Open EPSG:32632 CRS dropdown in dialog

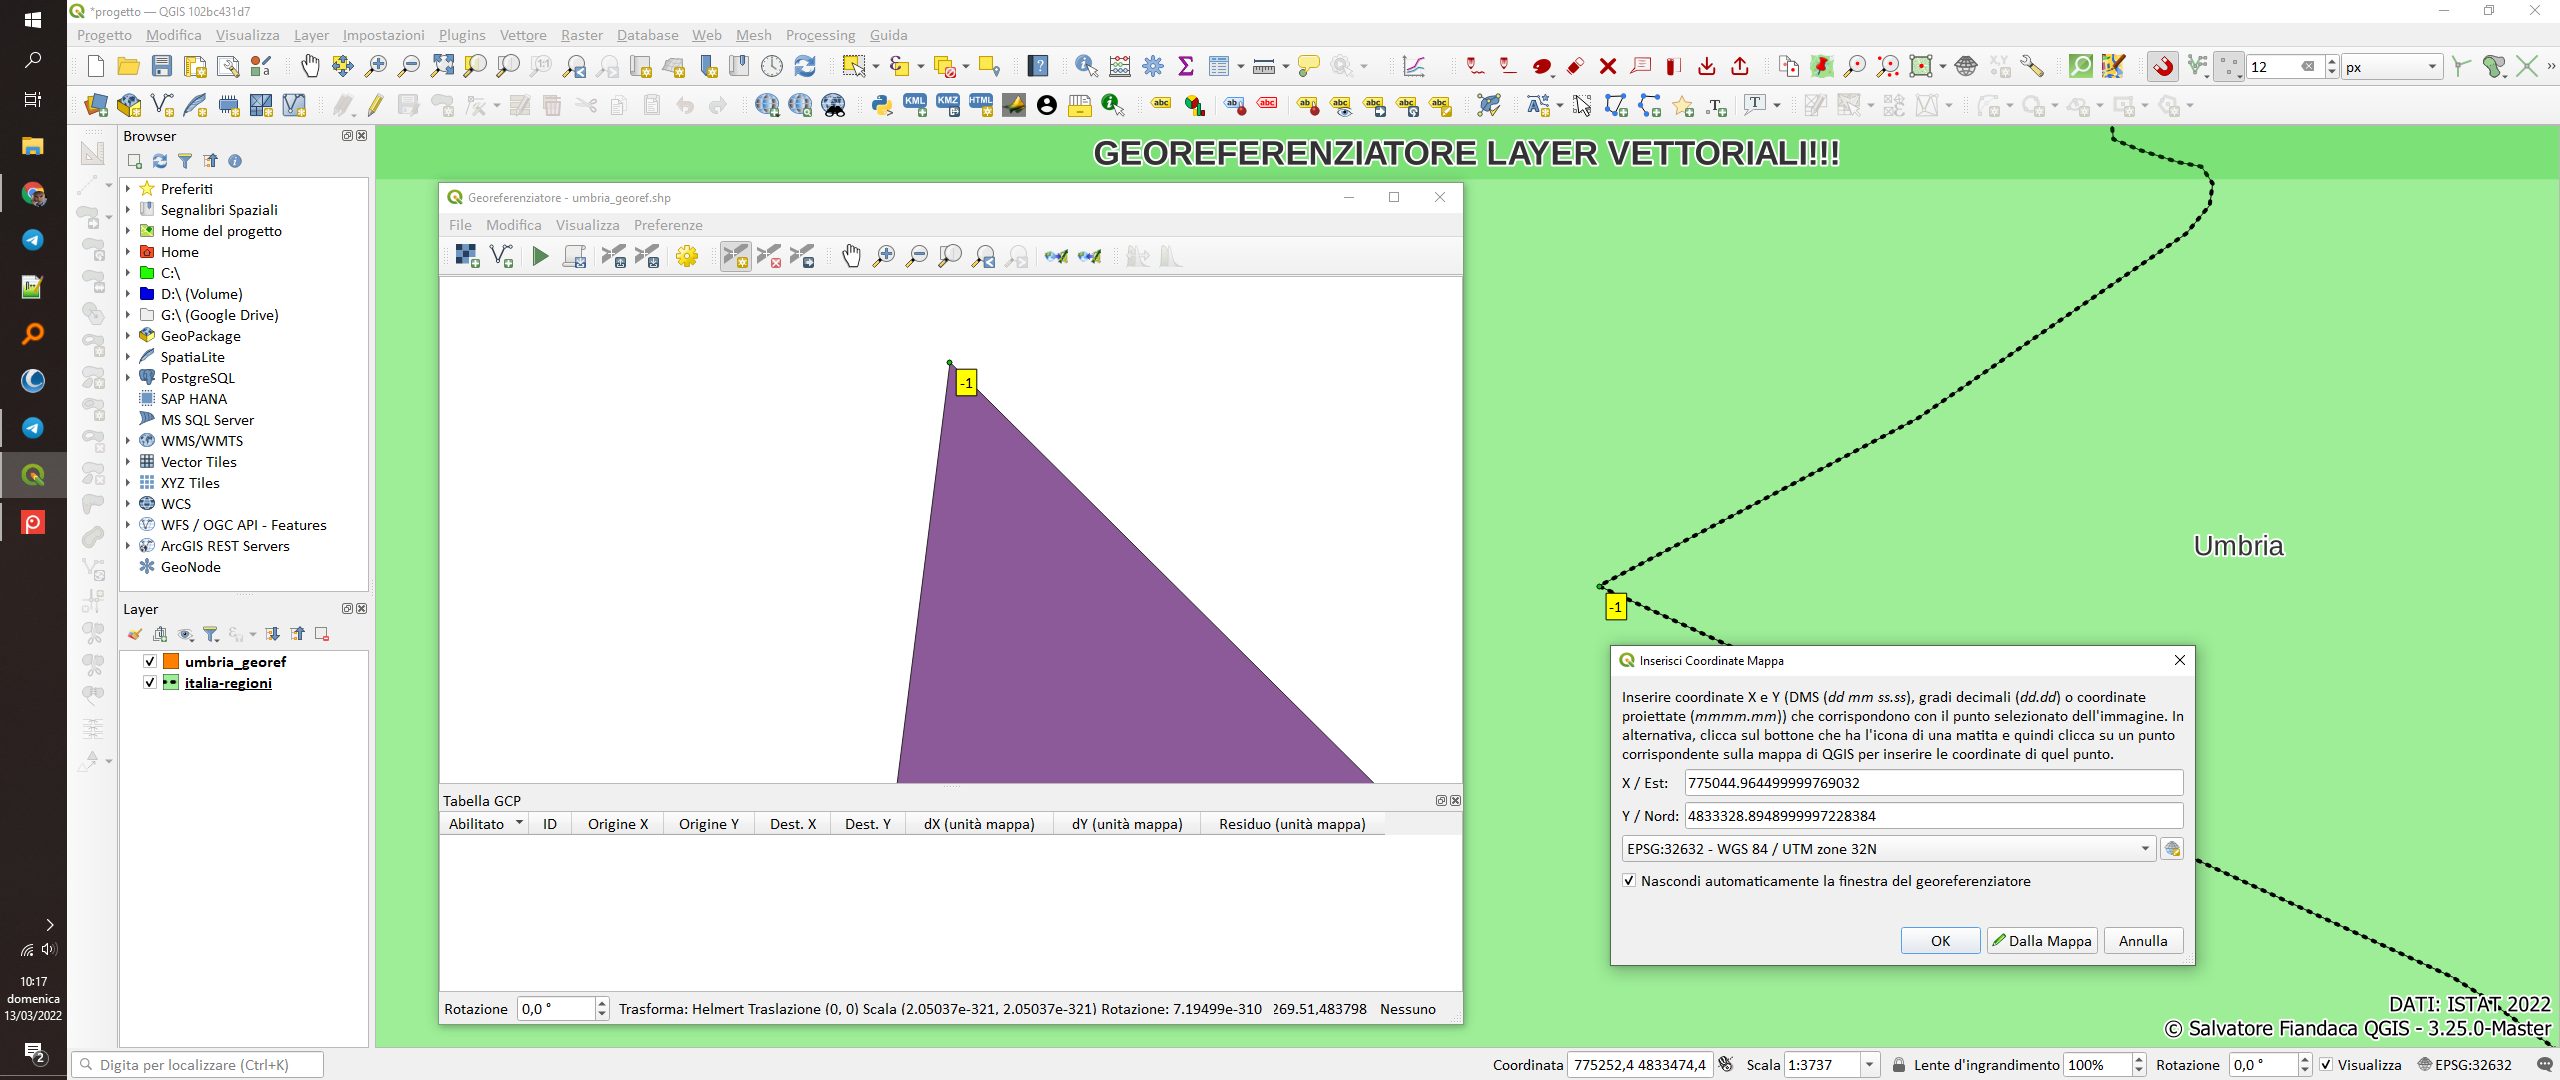pyautogui.click(x=2144, y=849)
